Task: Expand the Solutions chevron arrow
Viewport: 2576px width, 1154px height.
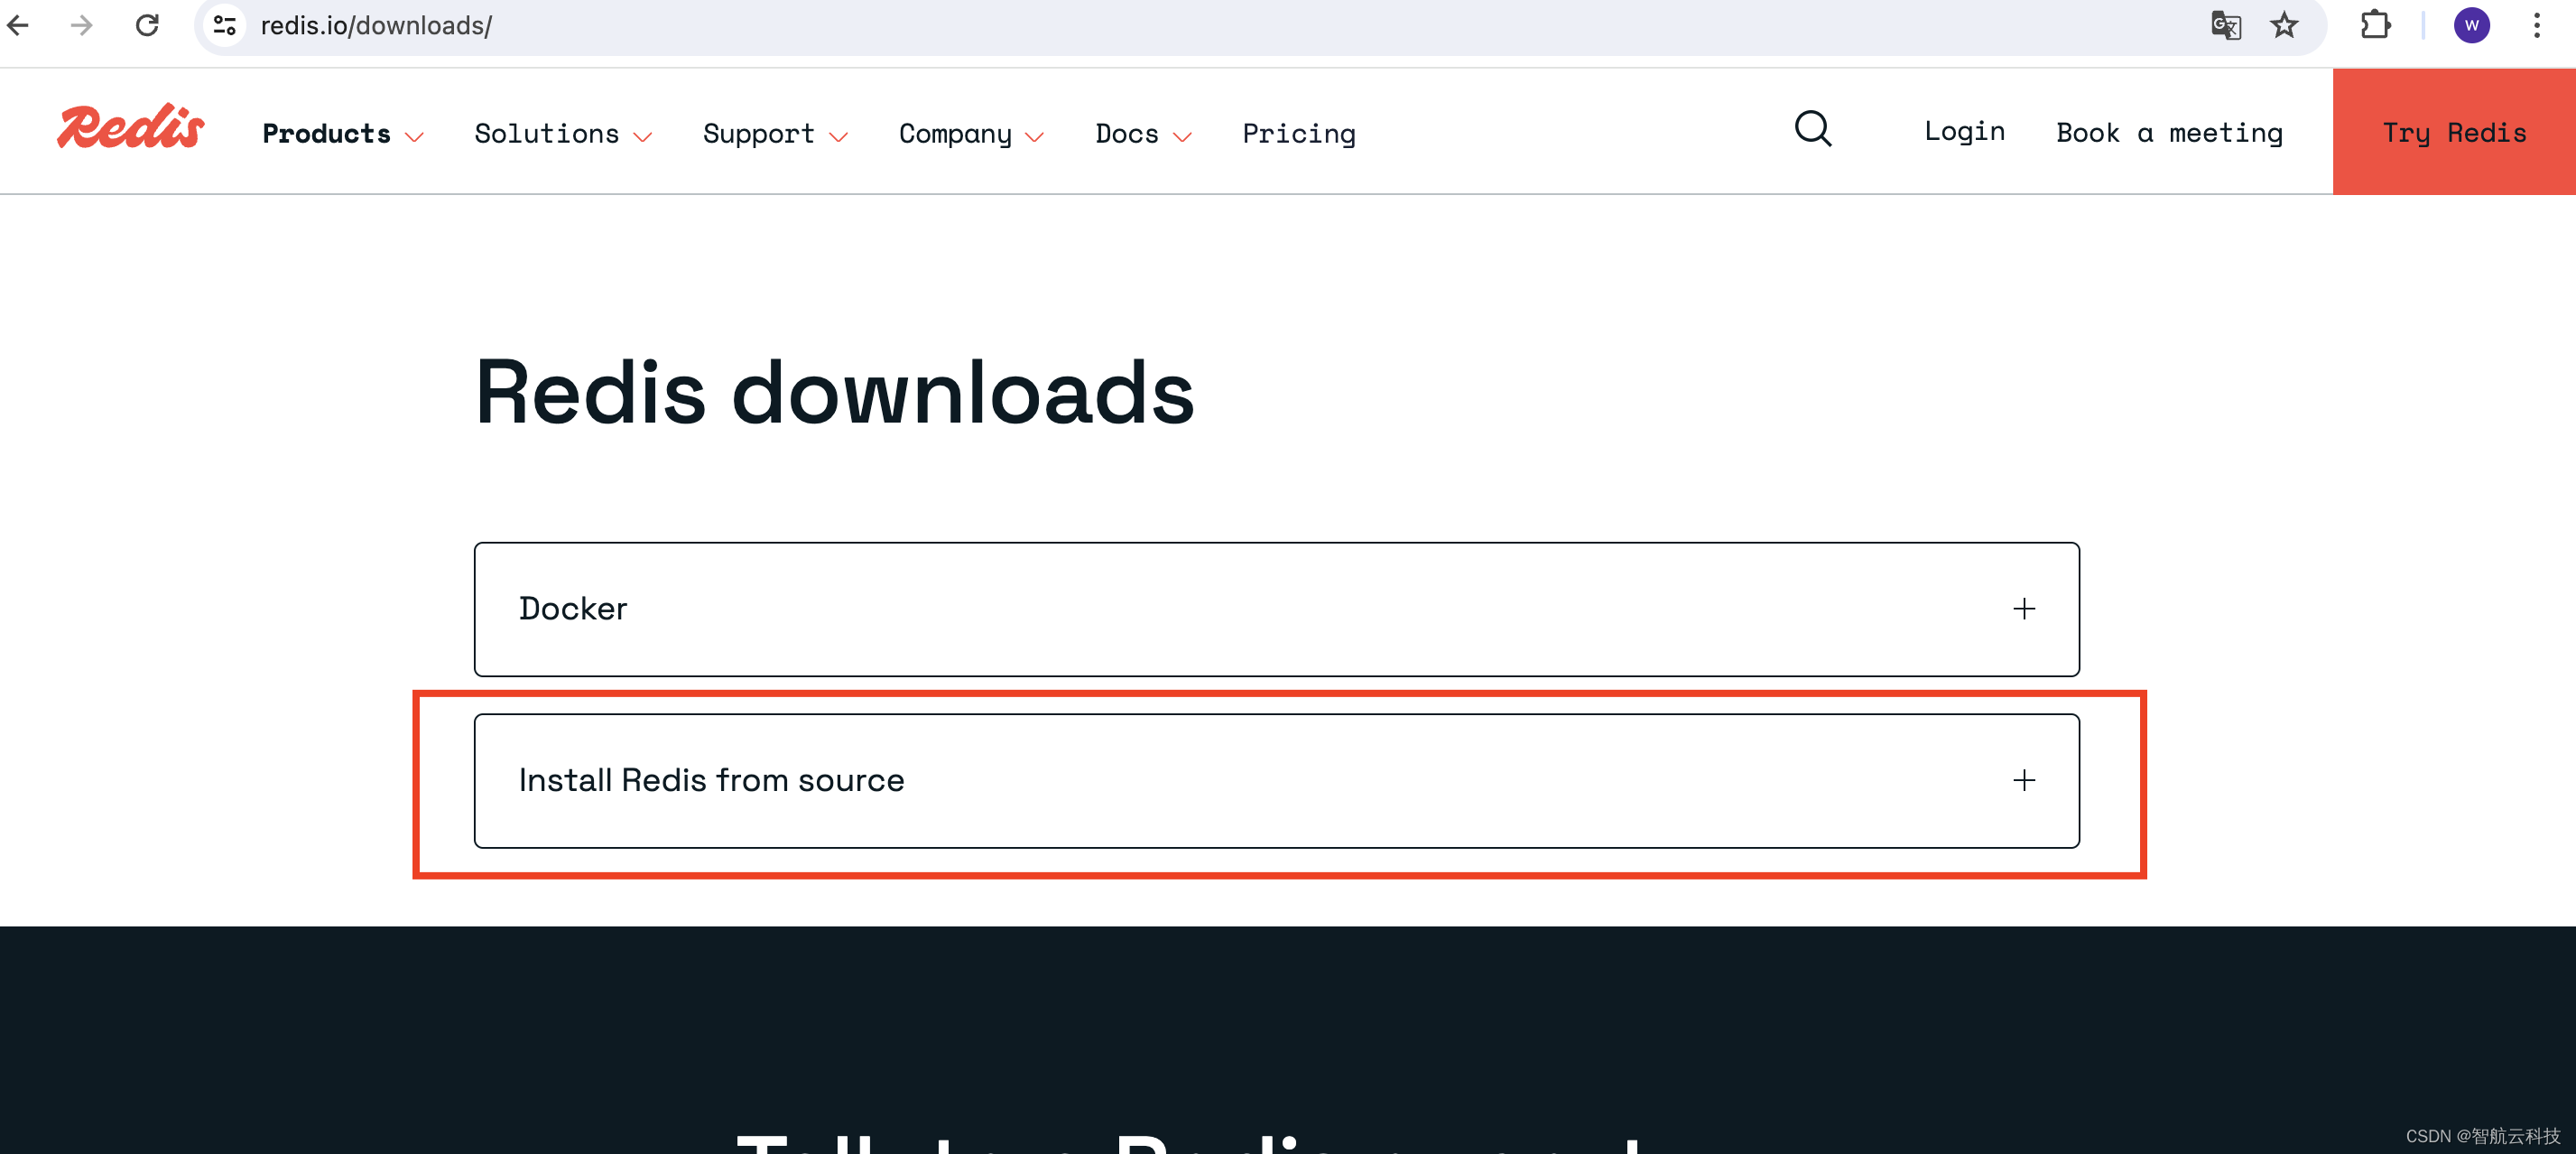Action: click(x=643, y=137)
